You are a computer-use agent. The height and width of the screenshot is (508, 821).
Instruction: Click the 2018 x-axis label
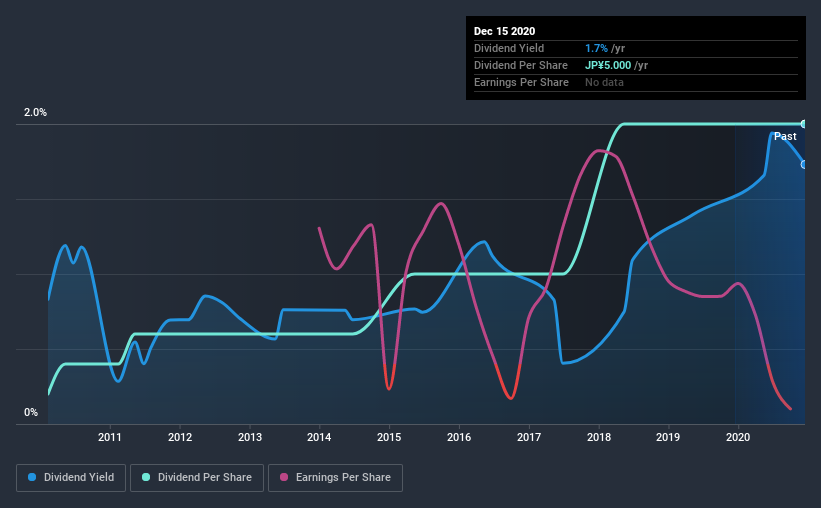click(x=598, y=437)
